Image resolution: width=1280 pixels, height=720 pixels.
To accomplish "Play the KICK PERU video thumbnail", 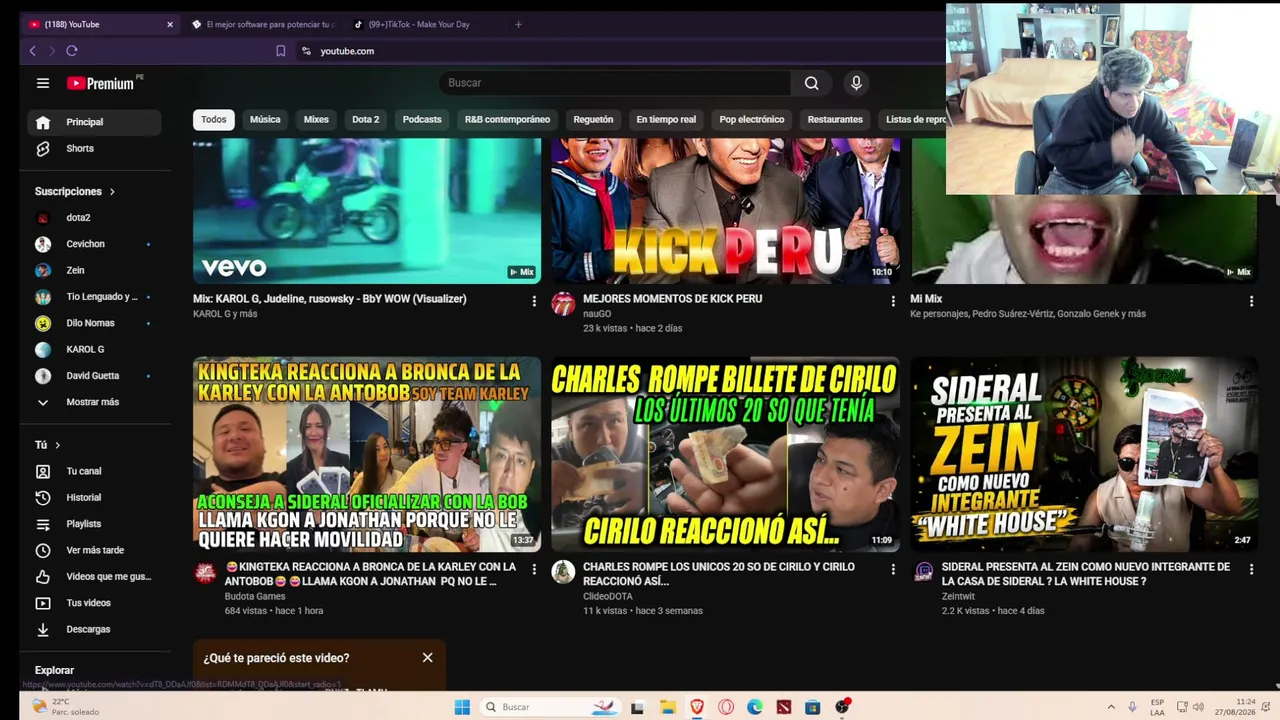I will coord(725,211).
